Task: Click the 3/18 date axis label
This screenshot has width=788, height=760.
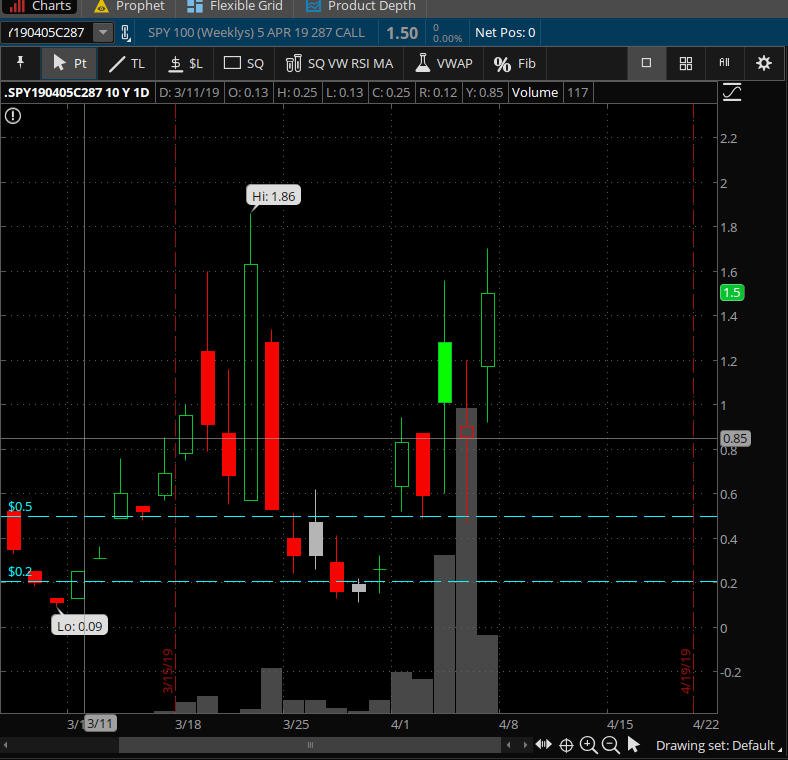Action: 188,724
